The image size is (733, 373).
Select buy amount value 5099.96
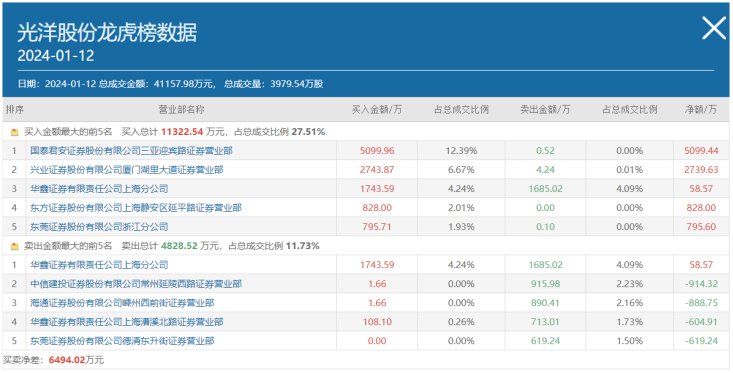coord(377,151)
